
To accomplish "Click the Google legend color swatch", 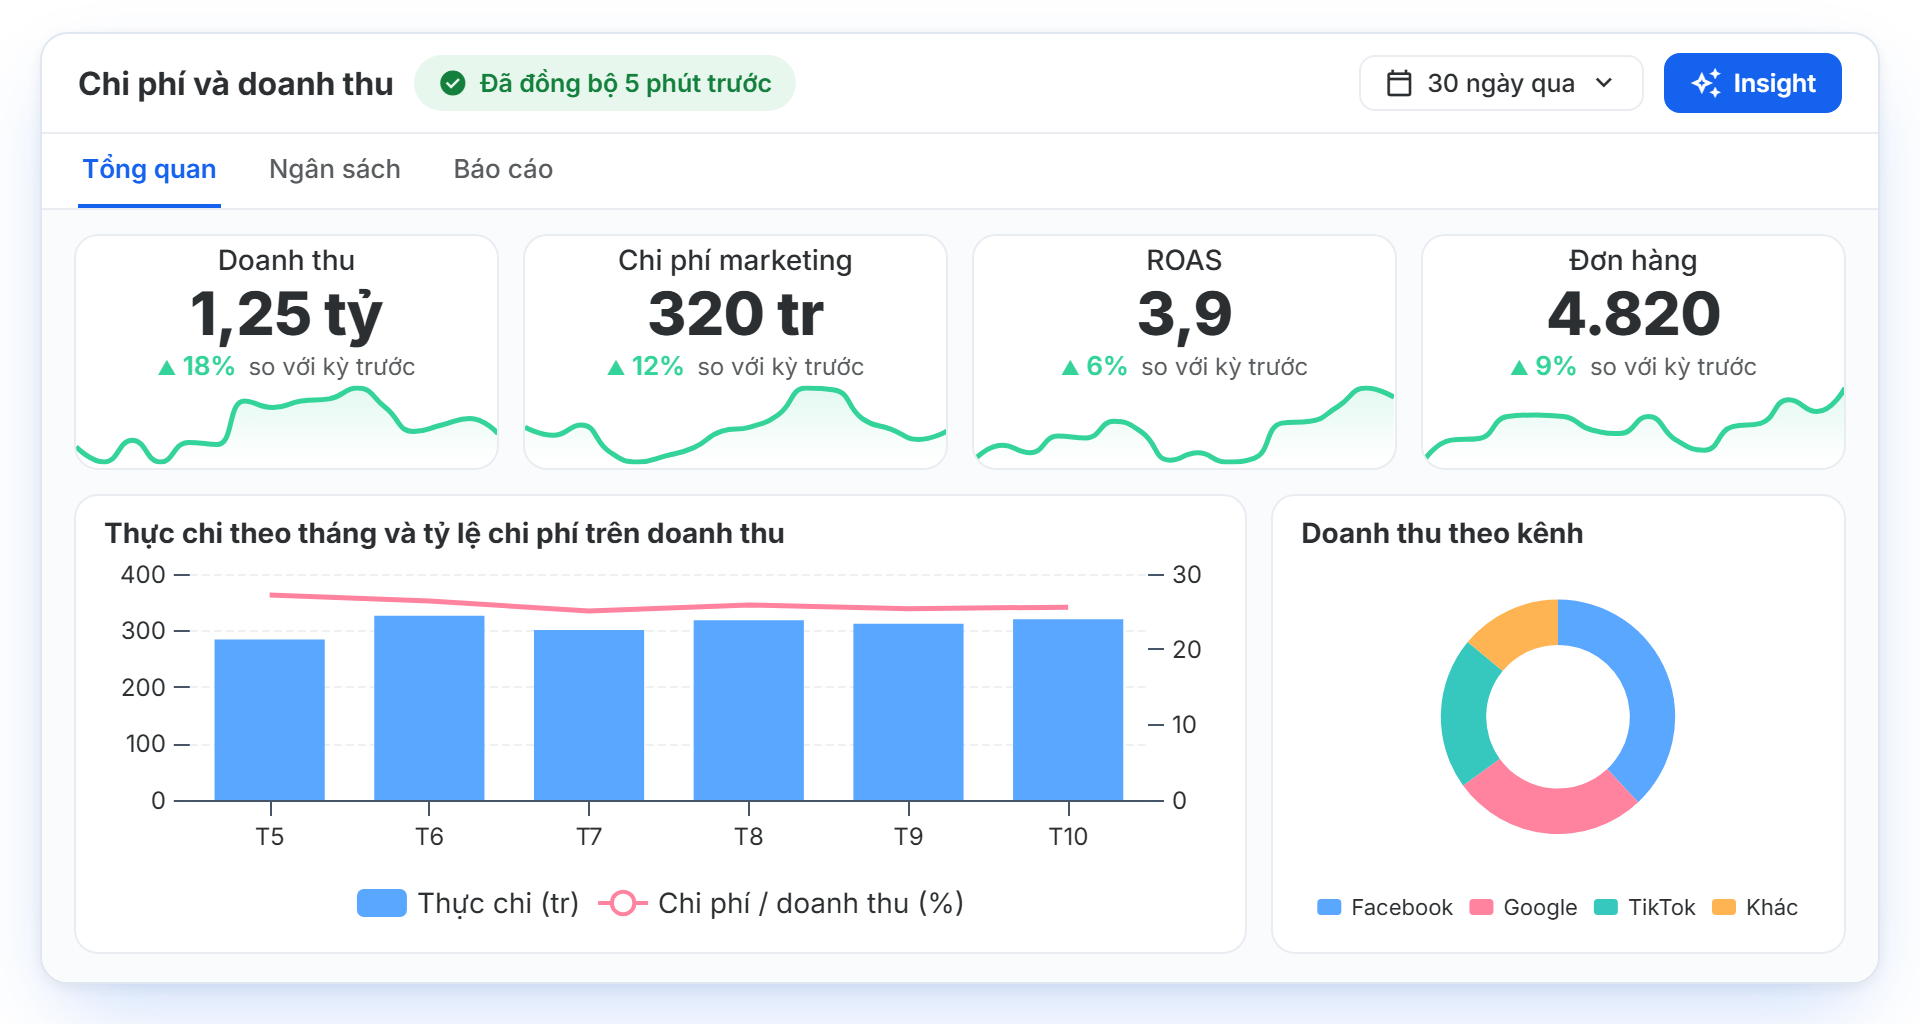I will pyautogui.click(x=1481, y=907).
